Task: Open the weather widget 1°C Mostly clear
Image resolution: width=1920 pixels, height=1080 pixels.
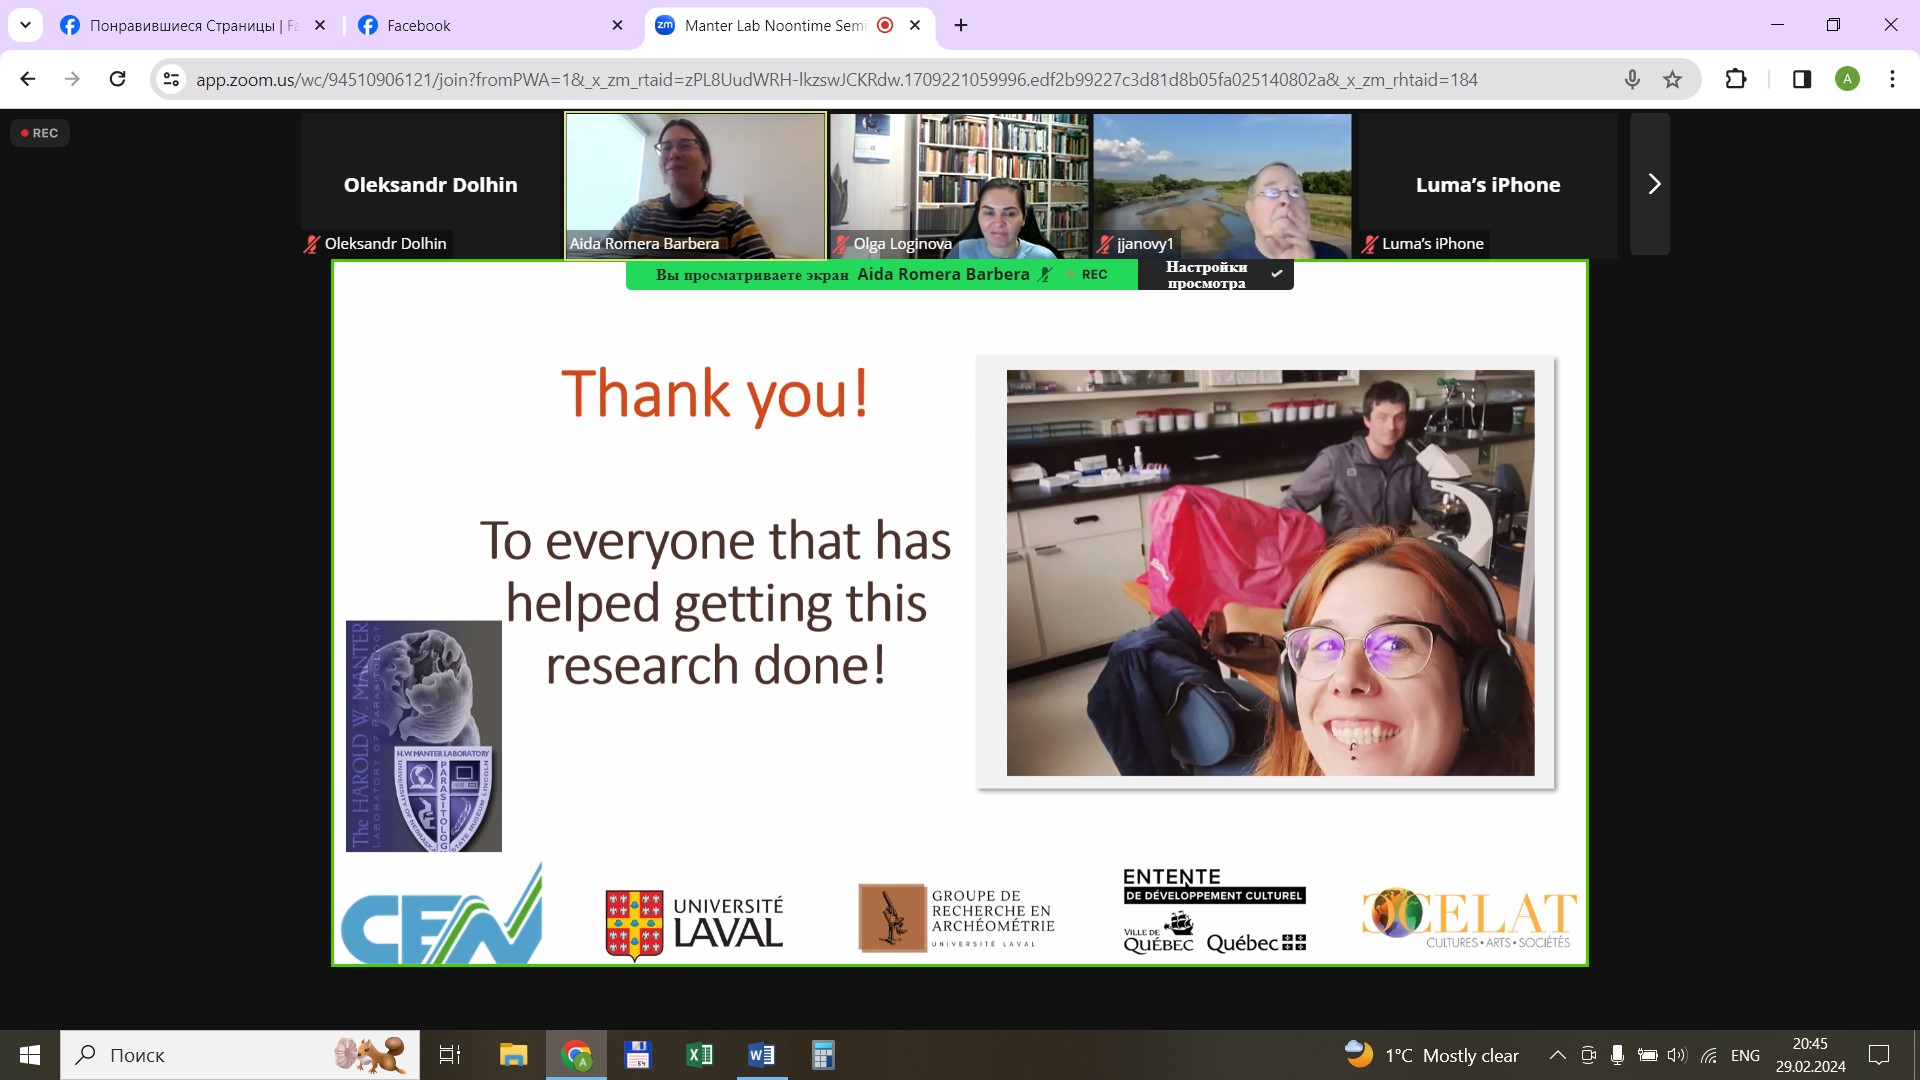Action: 1432,1055
